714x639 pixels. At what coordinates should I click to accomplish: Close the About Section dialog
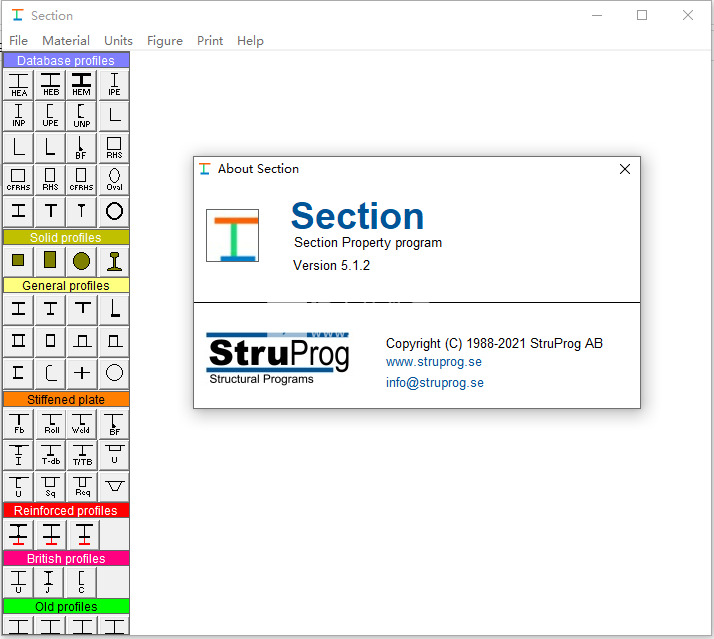625,169
